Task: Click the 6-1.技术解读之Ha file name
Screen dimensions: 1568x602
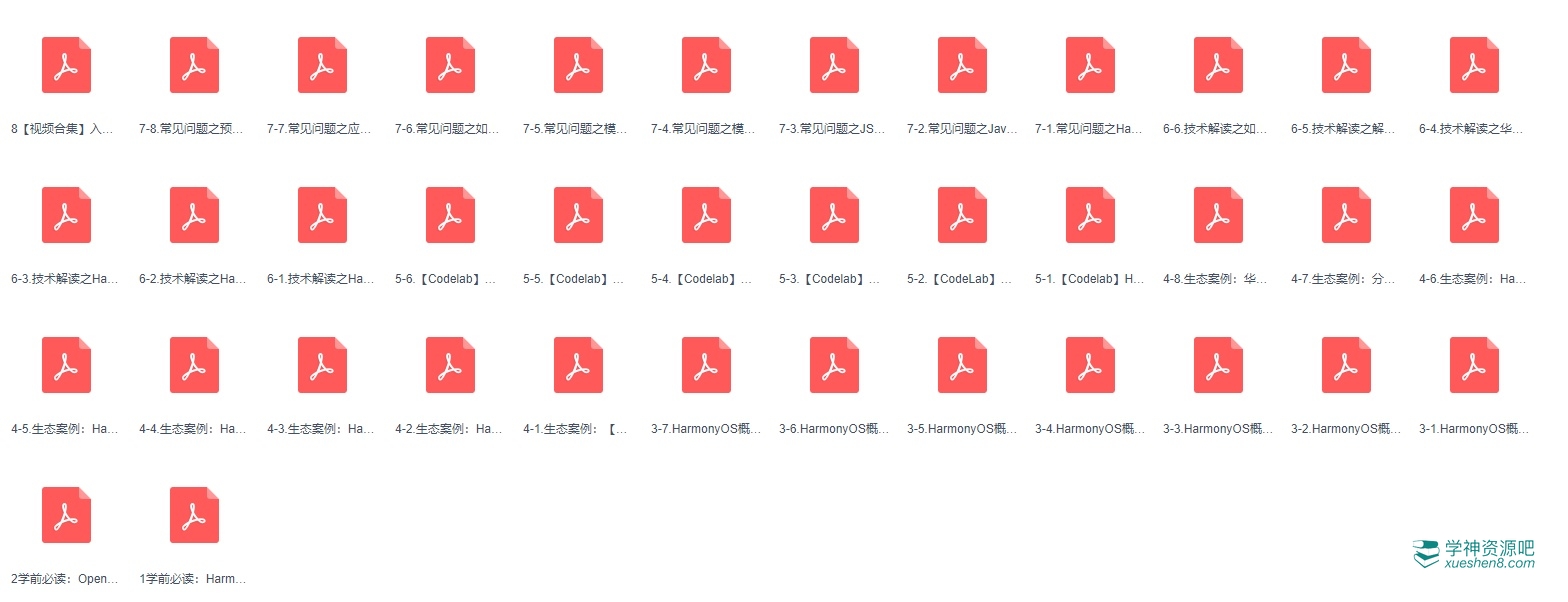Action: tap(320, 279)
